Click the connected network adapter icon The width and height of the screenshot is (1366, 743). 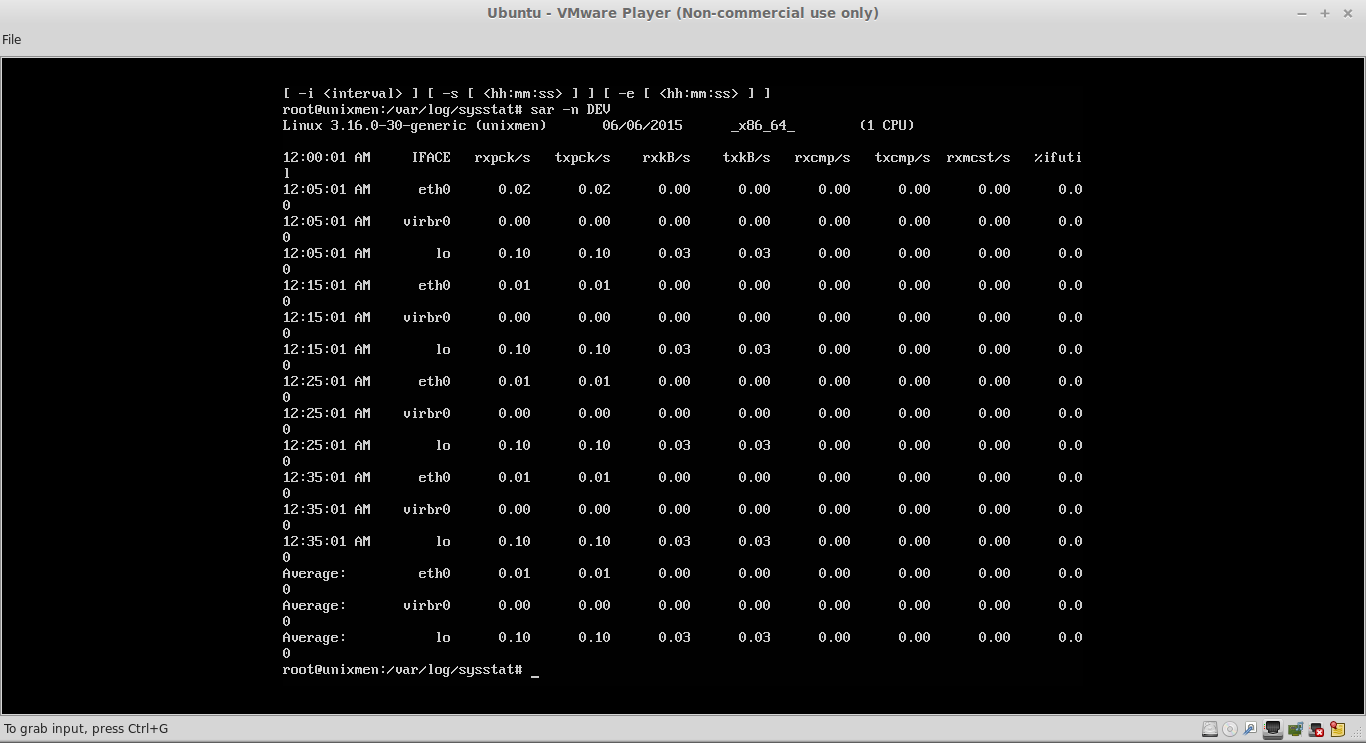point(1273,729)
